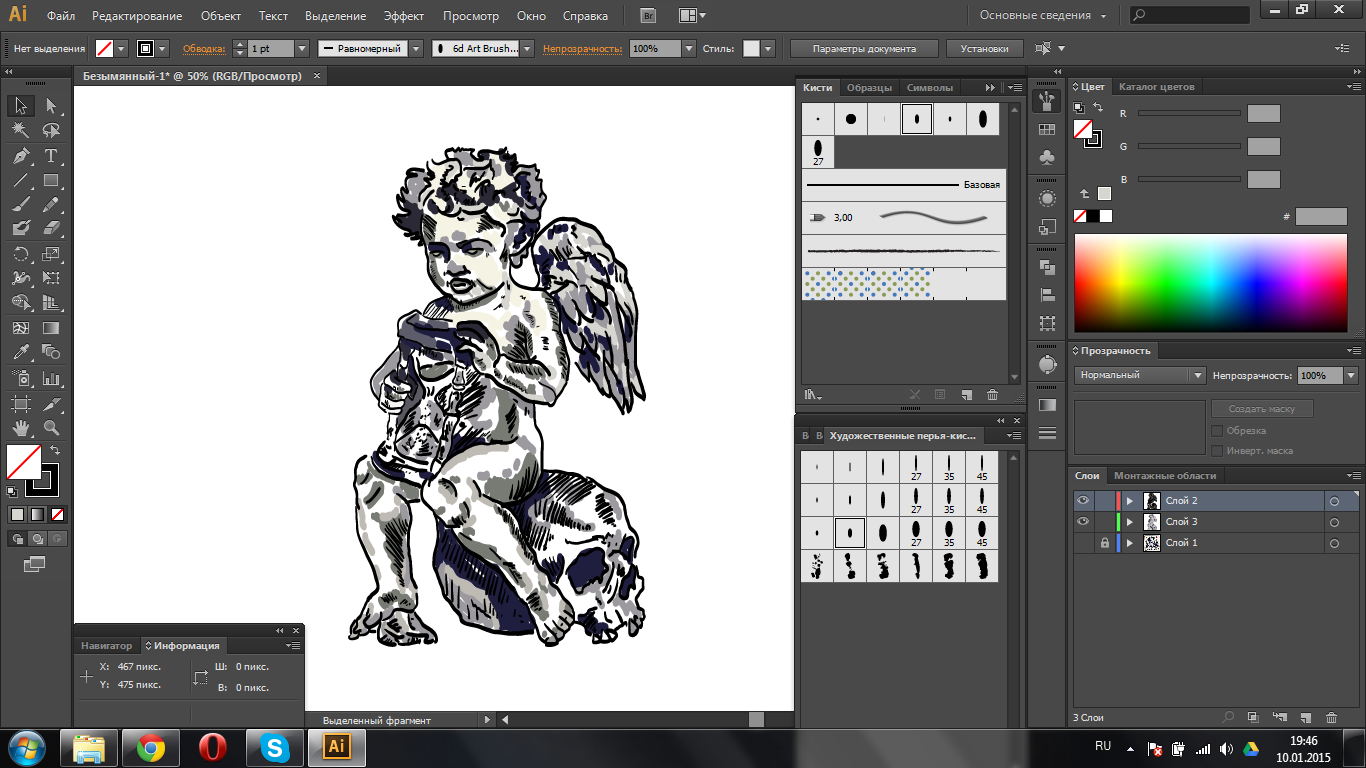The image size is (1366, 768).
Task: Delete selected layer with trash icon
Action: point(1331,717)
